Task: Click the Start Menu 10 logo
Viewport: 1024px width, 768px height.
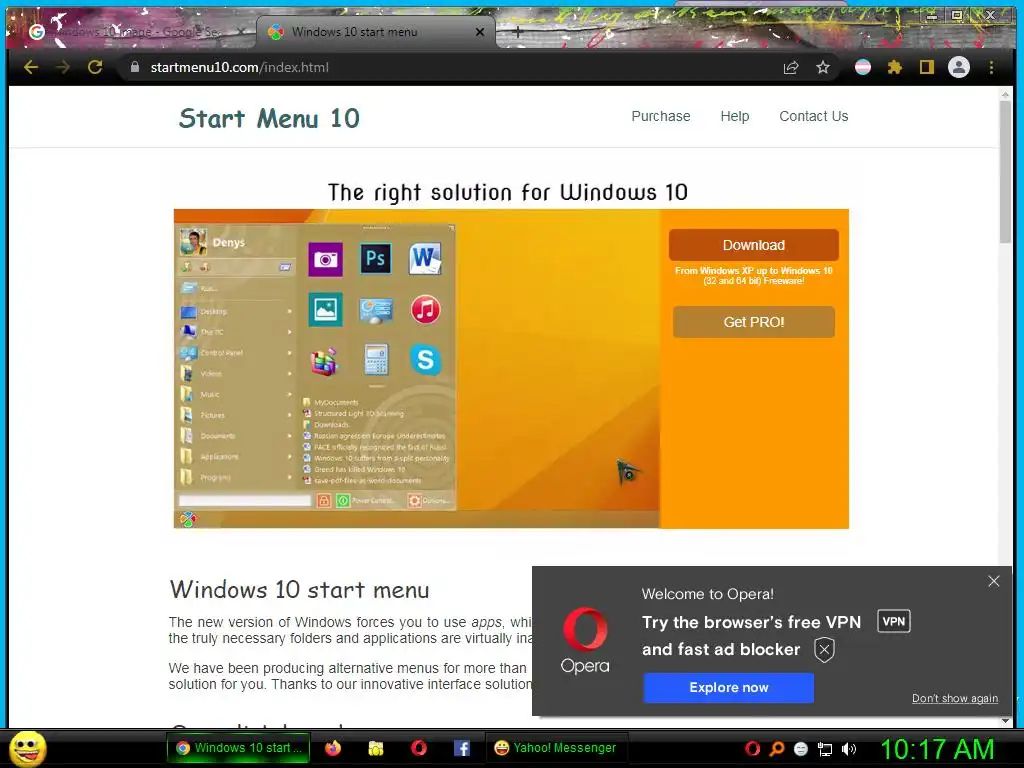Action: [269, 118]
